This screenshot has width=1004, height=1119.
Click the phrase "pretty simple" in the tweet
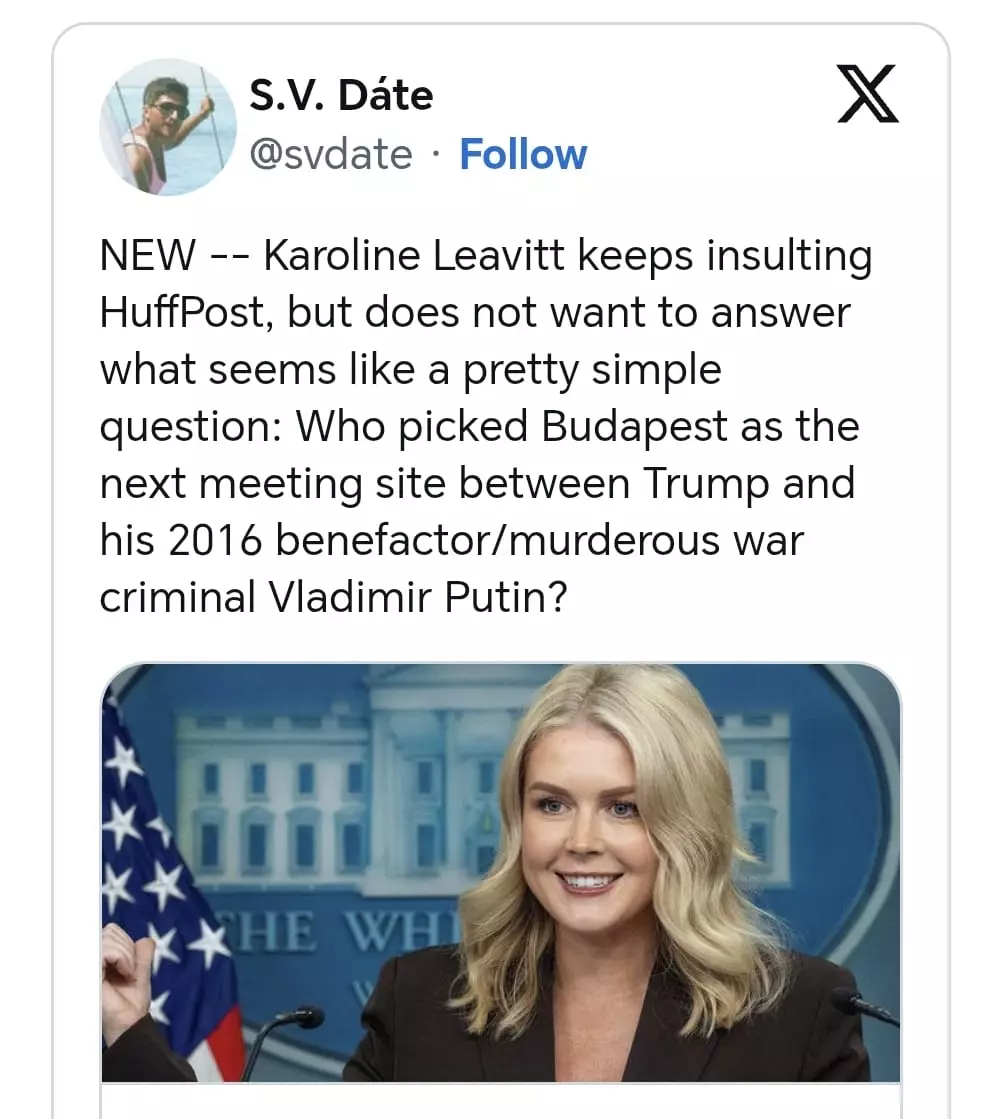click(592, 370)
